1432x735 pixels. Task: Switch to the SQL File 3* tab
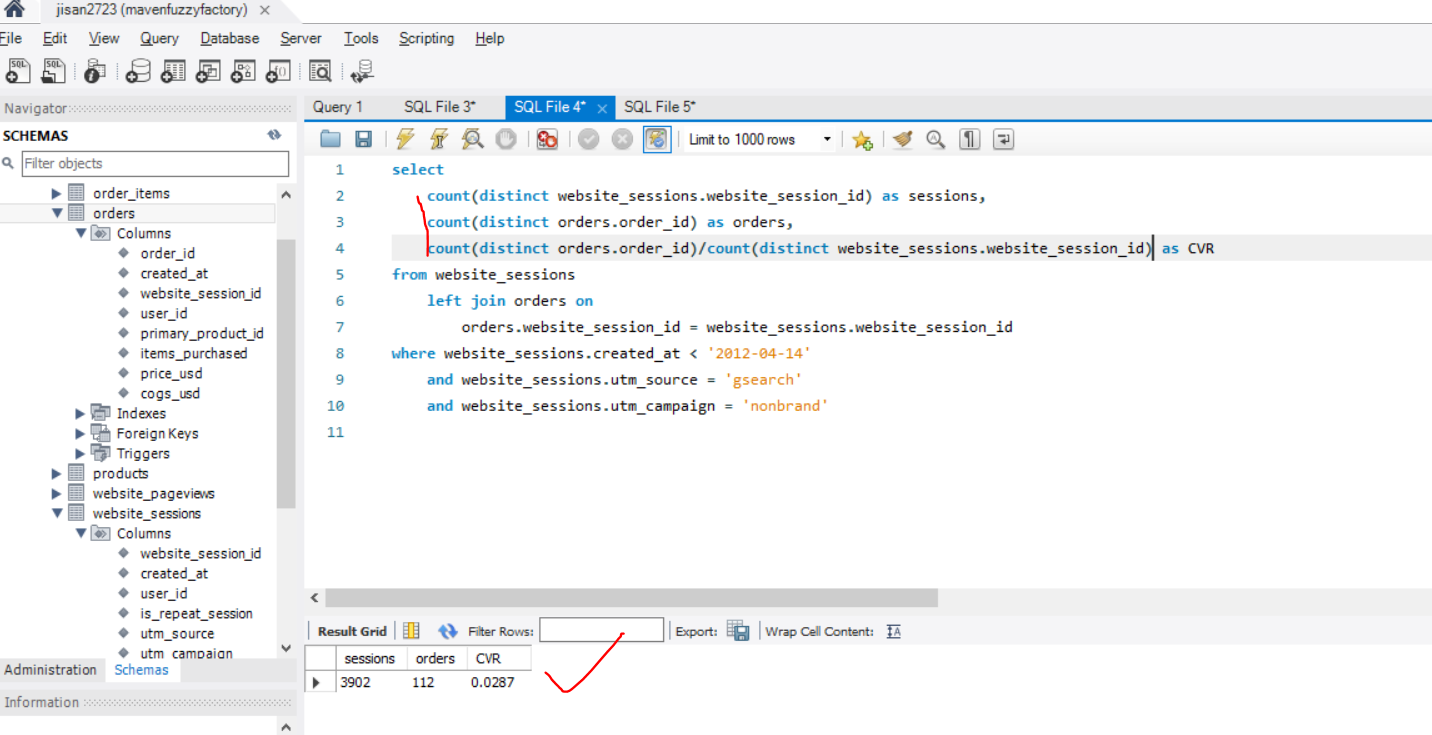pos(440,107)
